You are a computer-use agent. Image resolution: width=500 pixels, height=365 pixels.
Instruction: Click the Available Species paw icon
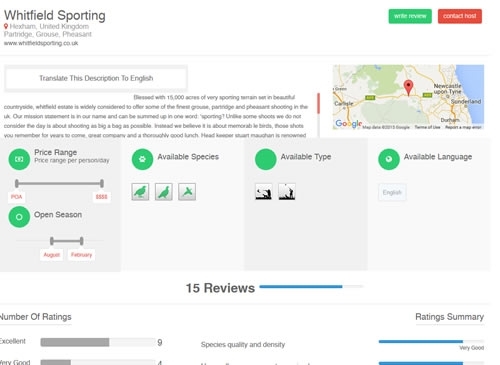point(142,159)
